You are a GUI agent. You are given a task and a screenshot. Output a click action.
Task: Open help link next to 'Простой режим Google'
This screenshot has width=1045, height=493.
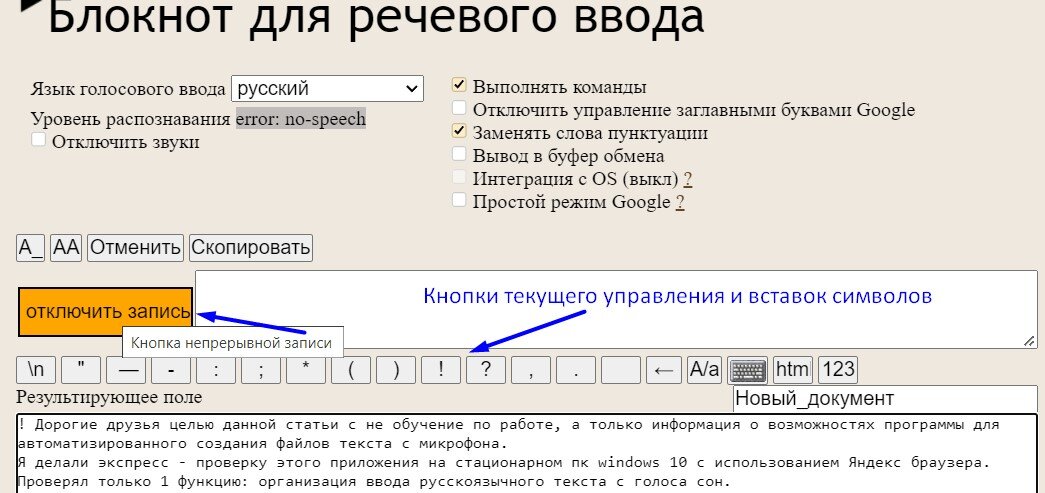click(x=680, y=202)
